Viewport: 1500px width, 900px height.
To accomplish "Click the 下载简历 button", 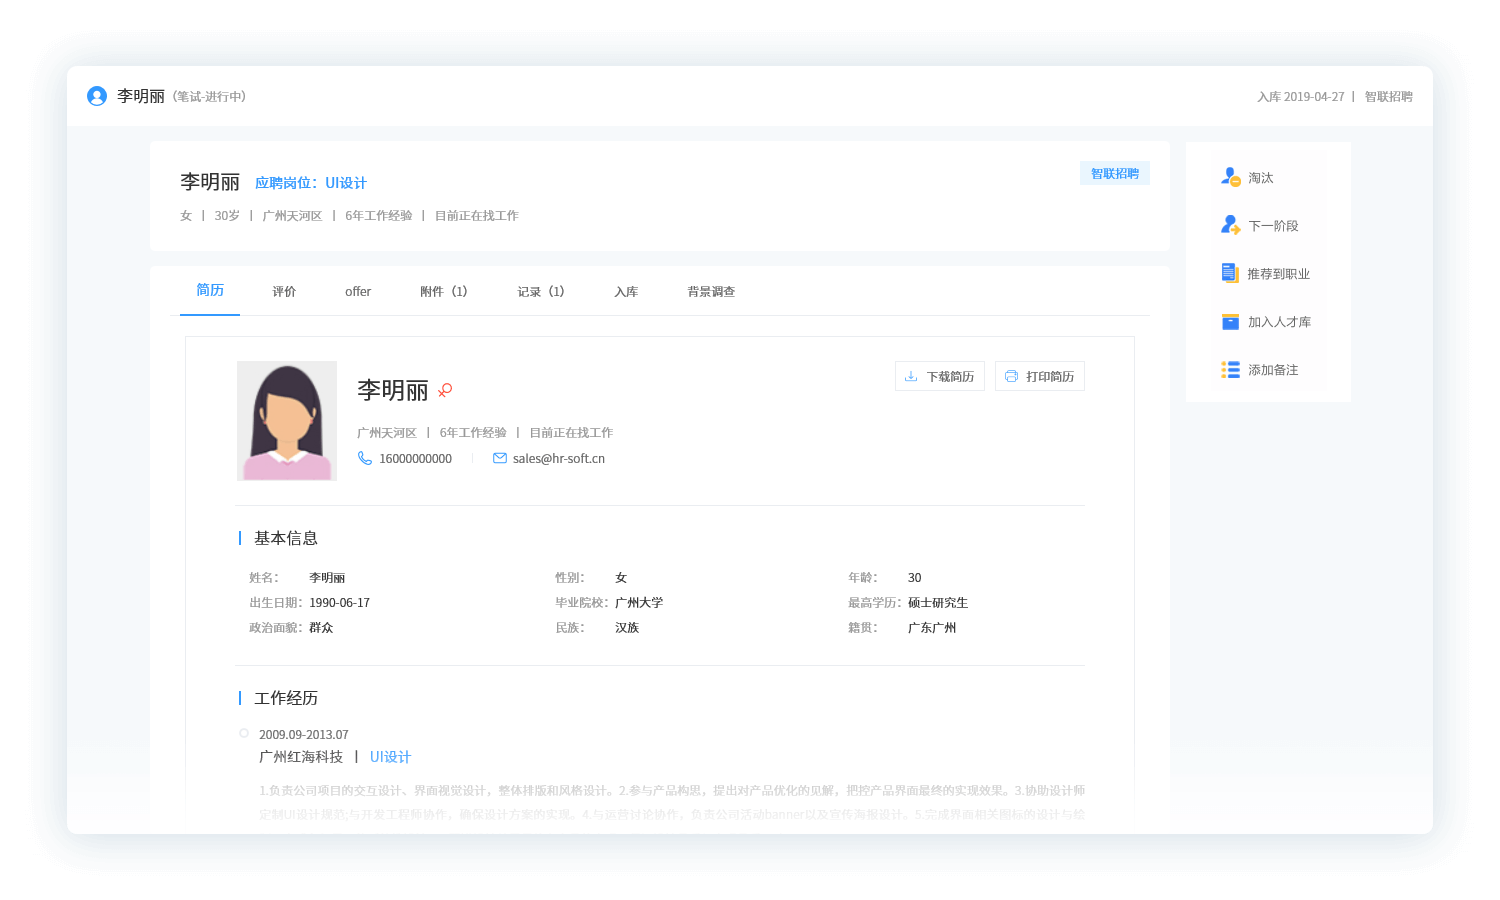I will pos(940,376).
